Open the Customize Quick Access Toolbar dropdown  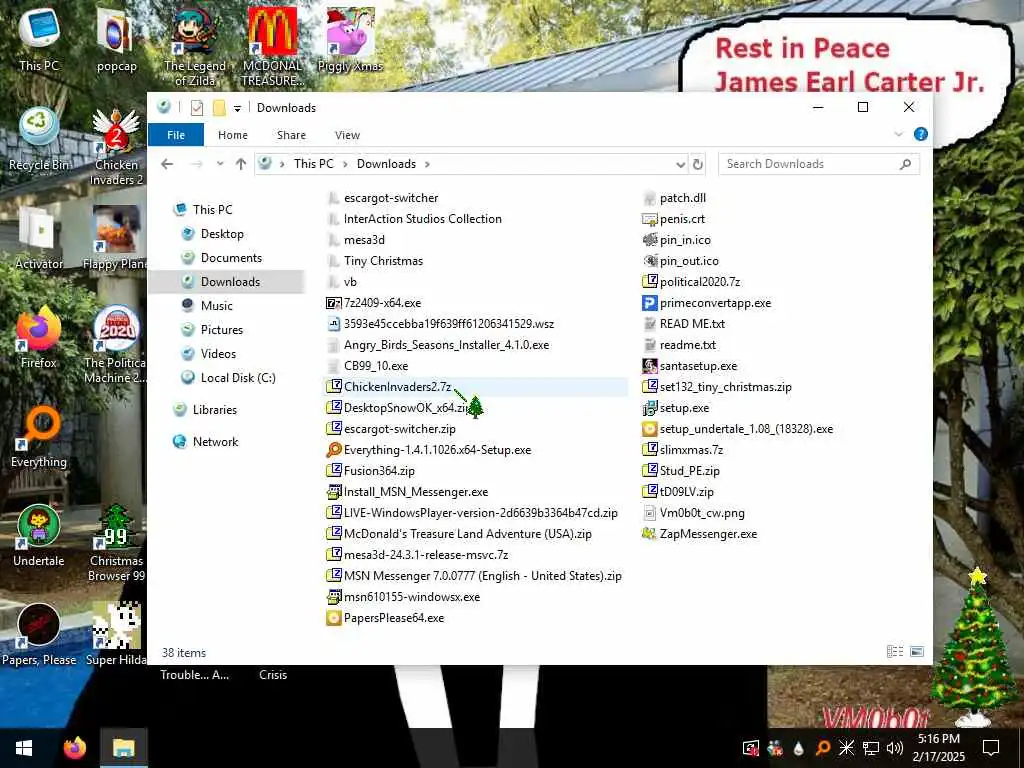[237, 108]
